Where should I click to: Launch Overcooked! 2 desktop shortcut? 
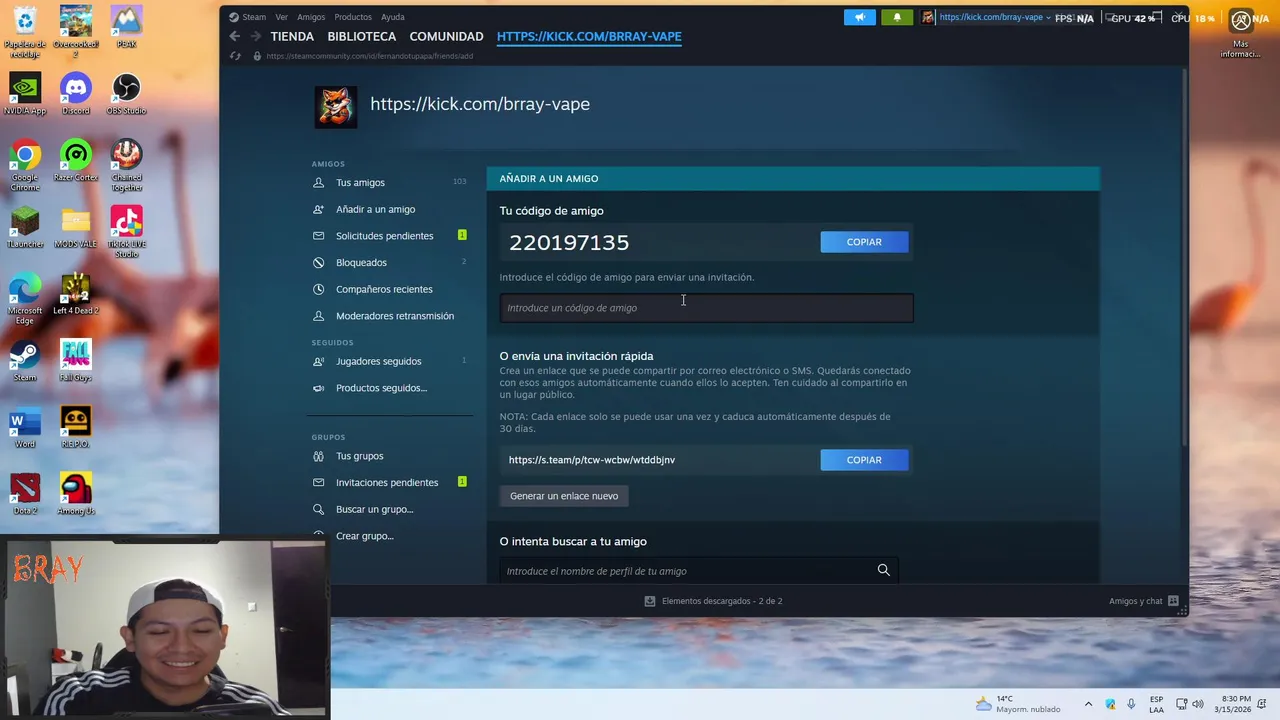click(76, 30)
